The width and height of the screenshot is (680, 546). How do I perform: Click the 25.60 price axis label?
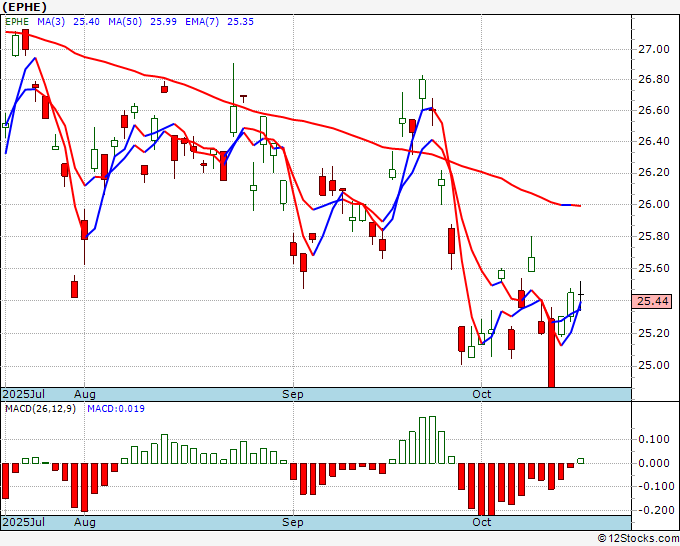coord(654,268)
